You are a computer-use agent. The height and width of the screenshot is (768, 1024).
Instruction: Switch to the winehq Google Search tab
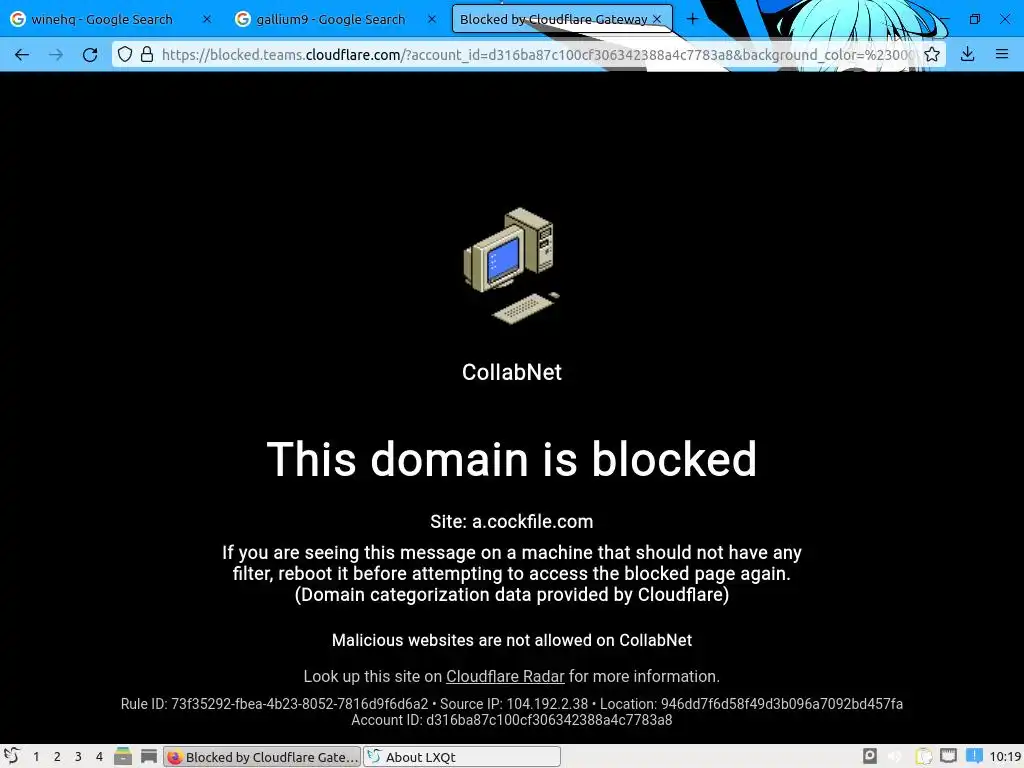pos(103,19)
